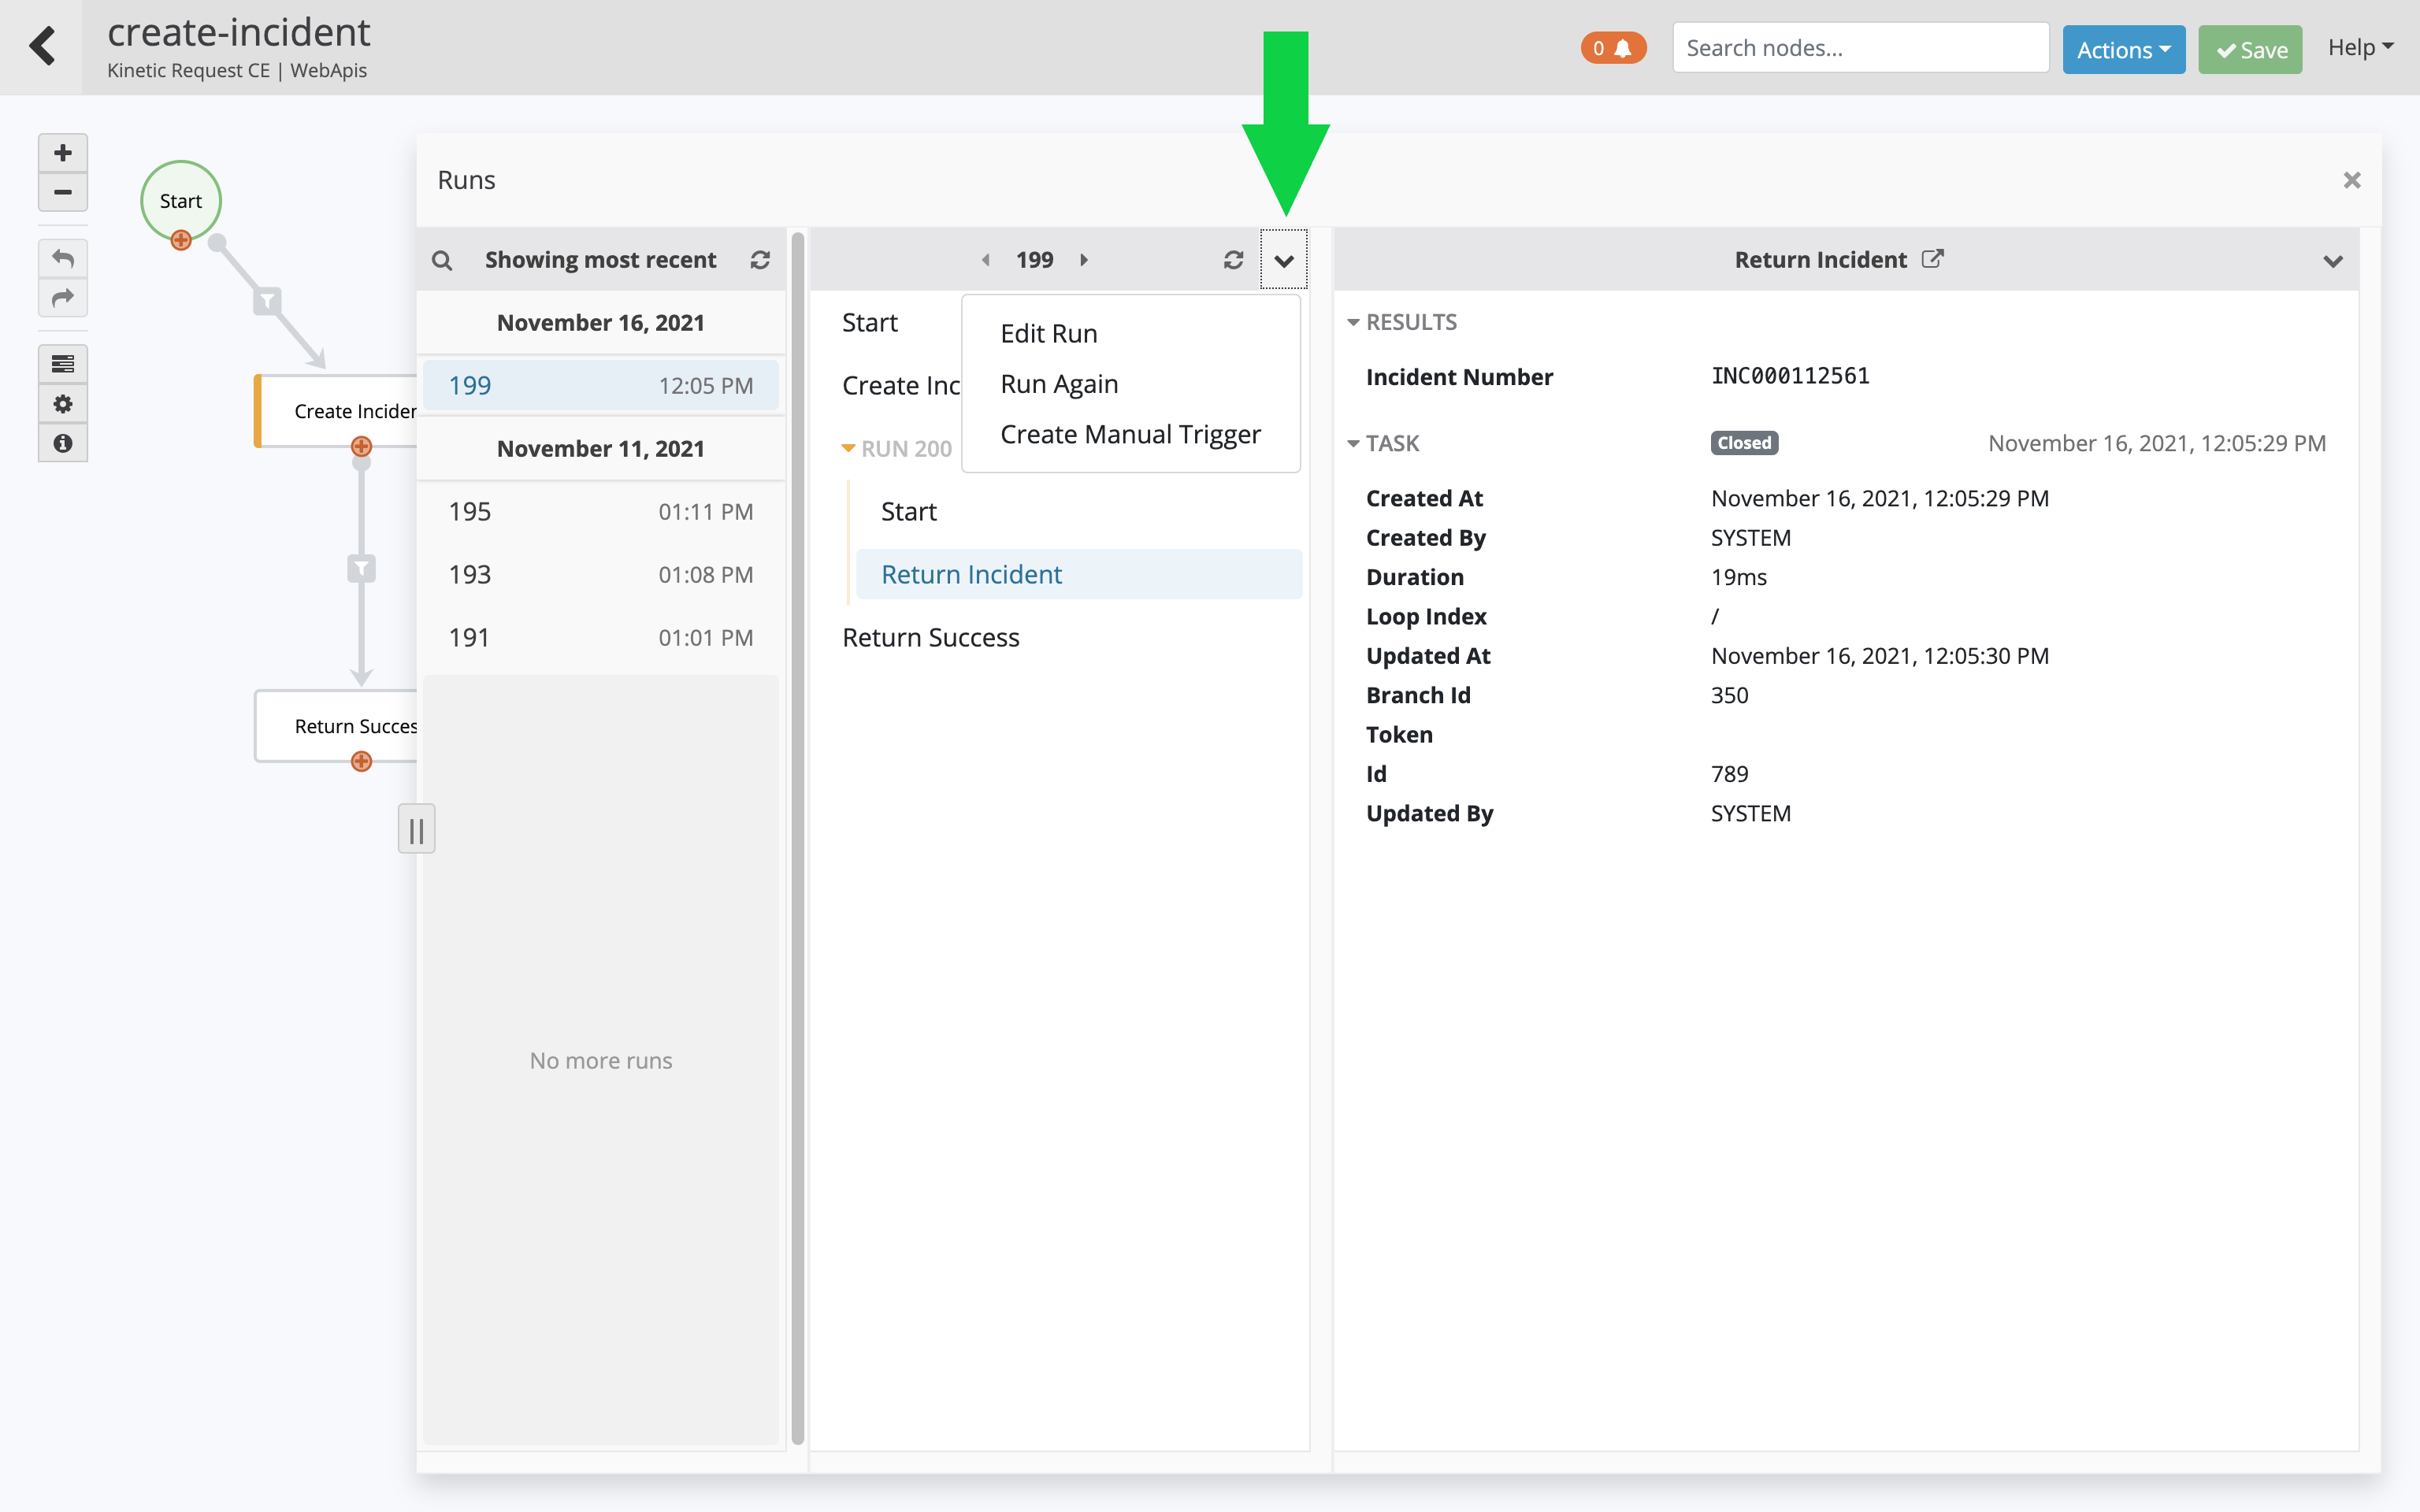
Task: Refresh the runs list
Action: (x=760, y=260)
